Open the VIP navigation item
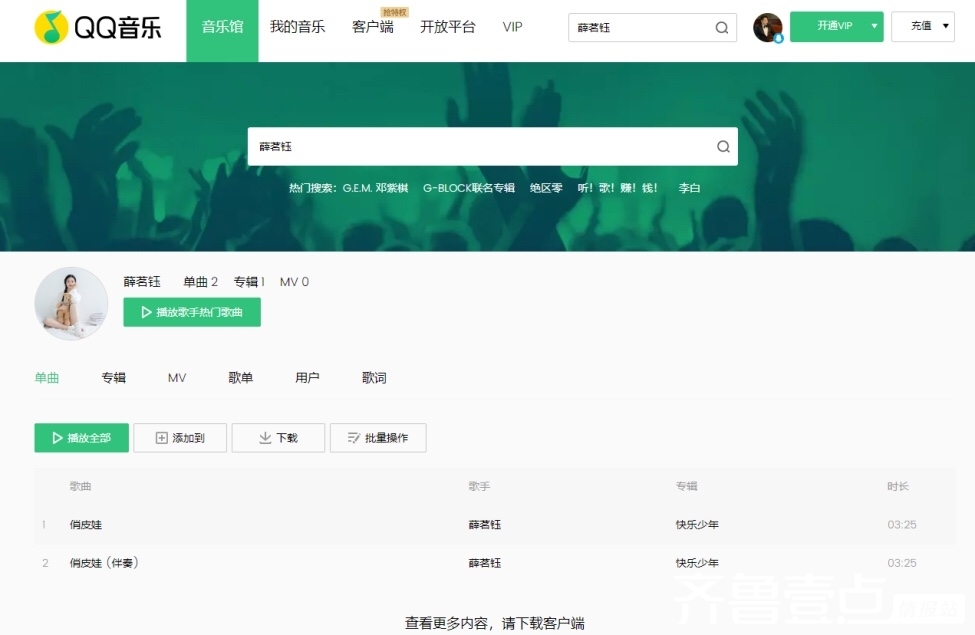975x635 pixels. point(512,27)
